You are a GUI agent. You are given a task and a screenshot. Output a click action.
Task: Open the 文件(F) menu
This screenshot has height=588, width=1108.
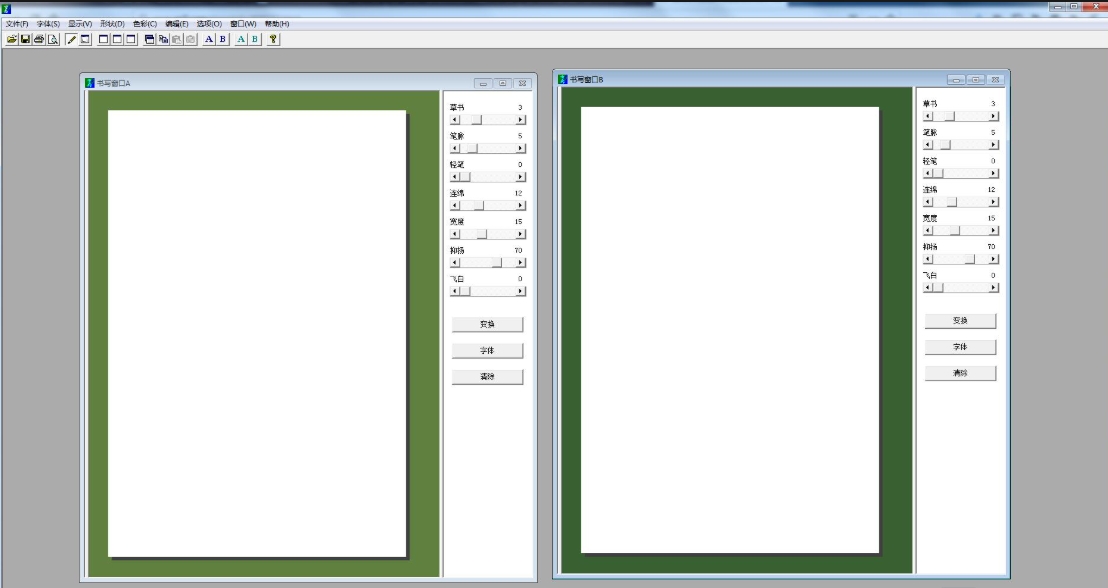click(x=17, y=24)
